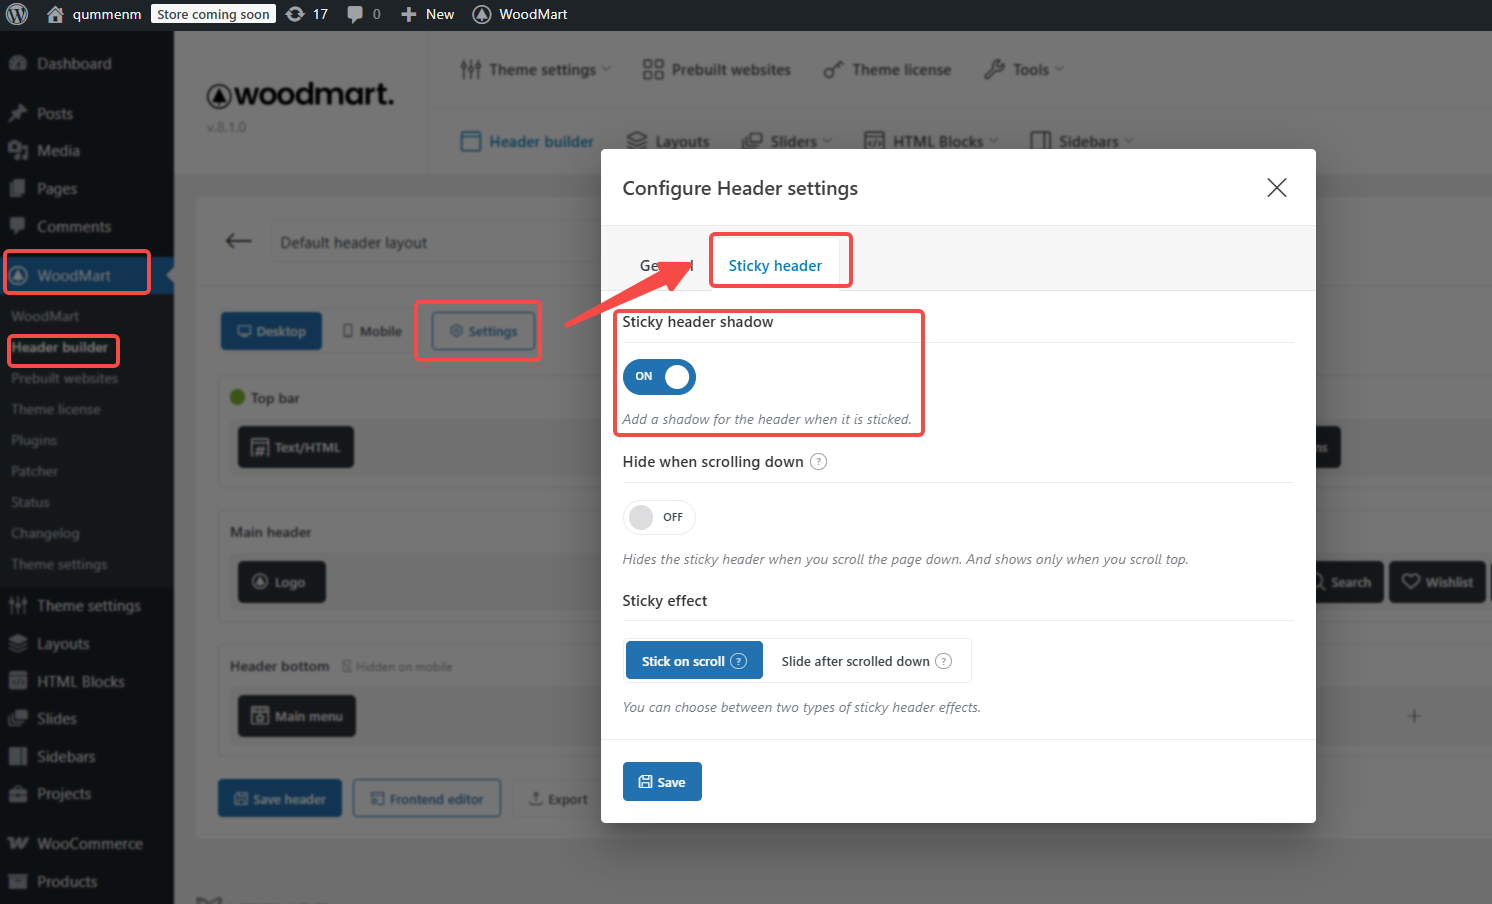Enable Hide when scrolling down switch
Viewport: 1492px width, 904px height.
659,517
